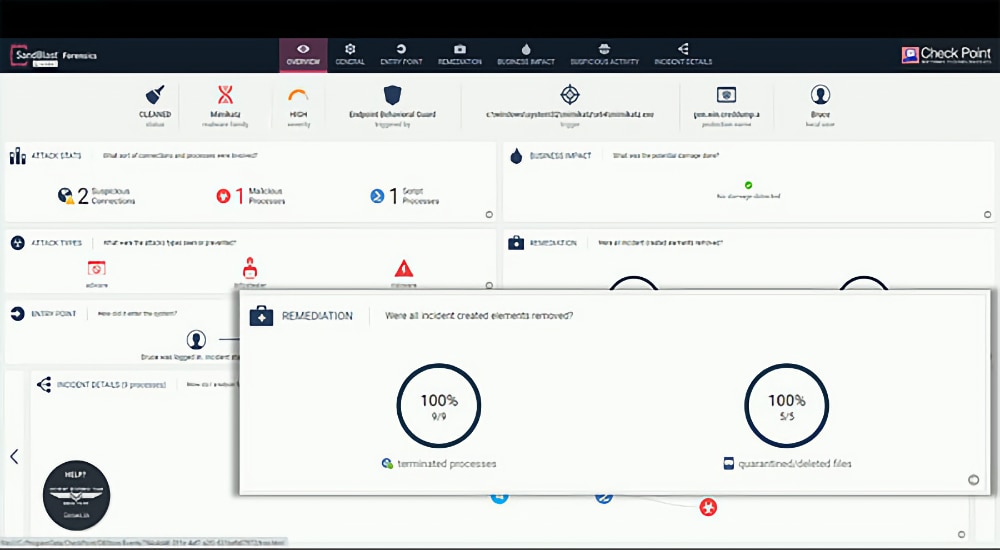
Task: Click the 100% 9/9 terminated processes gauge
Action: pos(439,406)
